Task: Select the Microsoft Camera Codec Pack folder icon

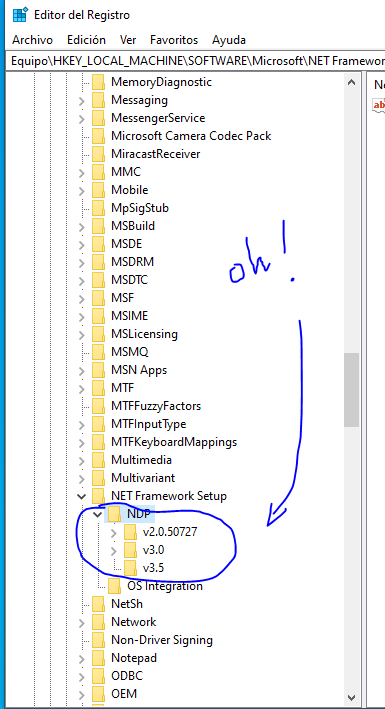Action: [98, 136]
